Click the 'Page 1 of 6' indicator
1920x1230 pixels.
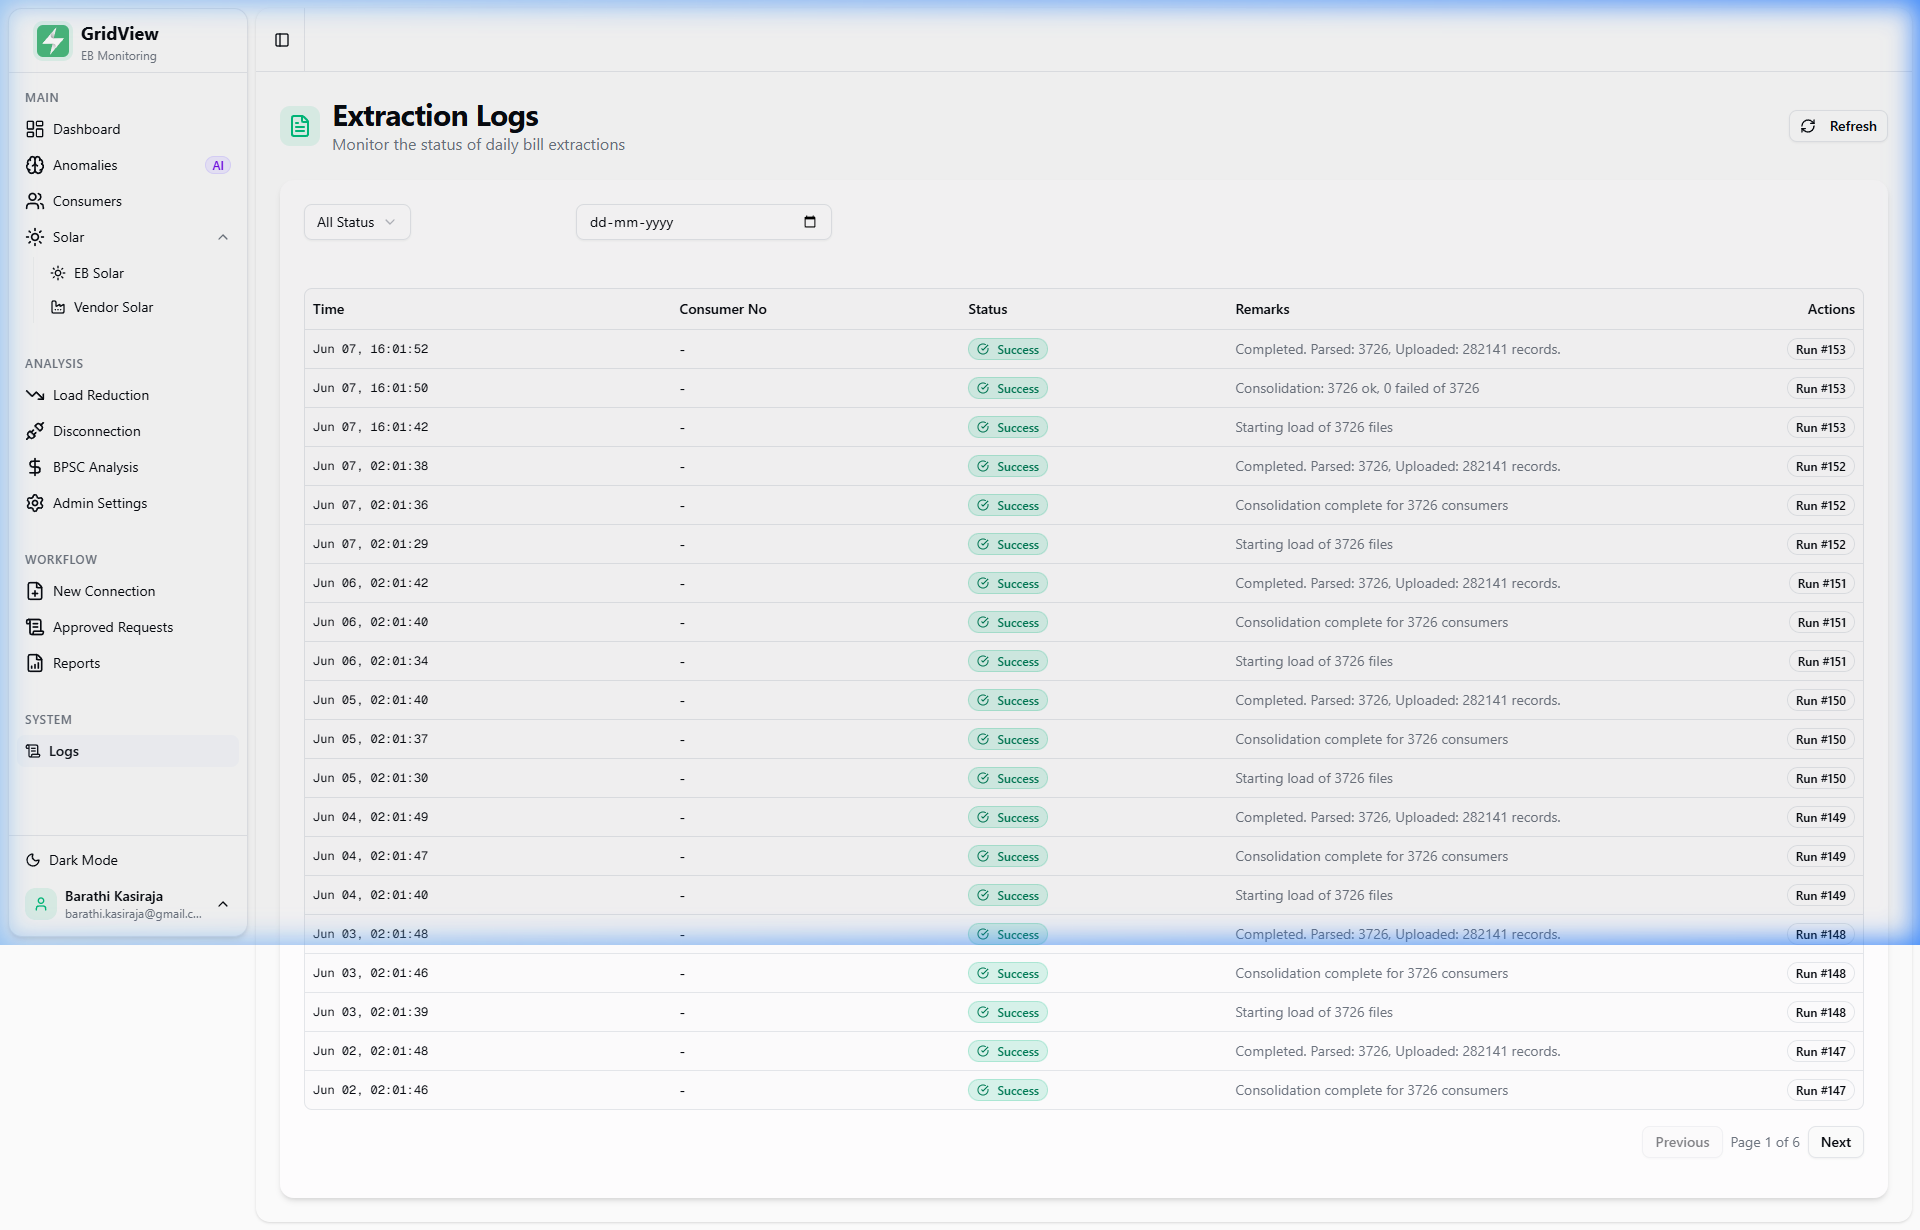(1765, 1142)
